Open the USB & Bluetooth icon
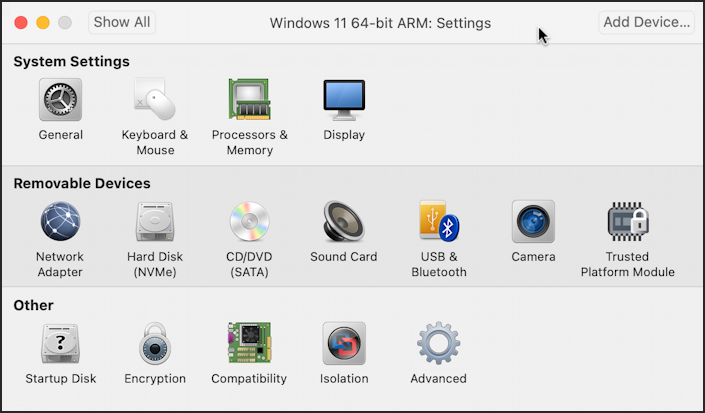The width and height of the screenshot is (705, 413). pos(439,221)
